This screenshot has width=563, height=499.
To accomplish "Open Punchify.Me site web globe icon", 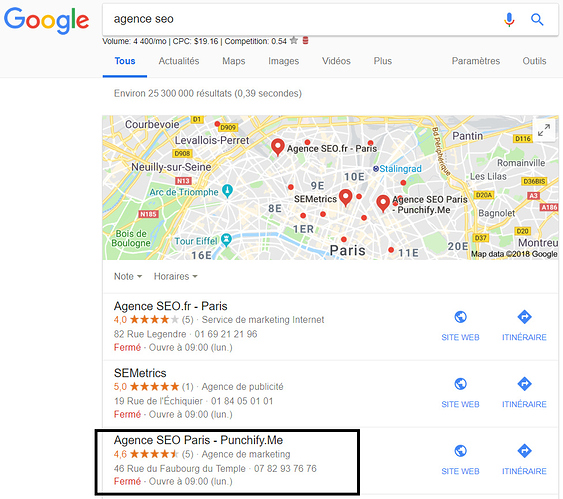I will [x=460, y=451].
